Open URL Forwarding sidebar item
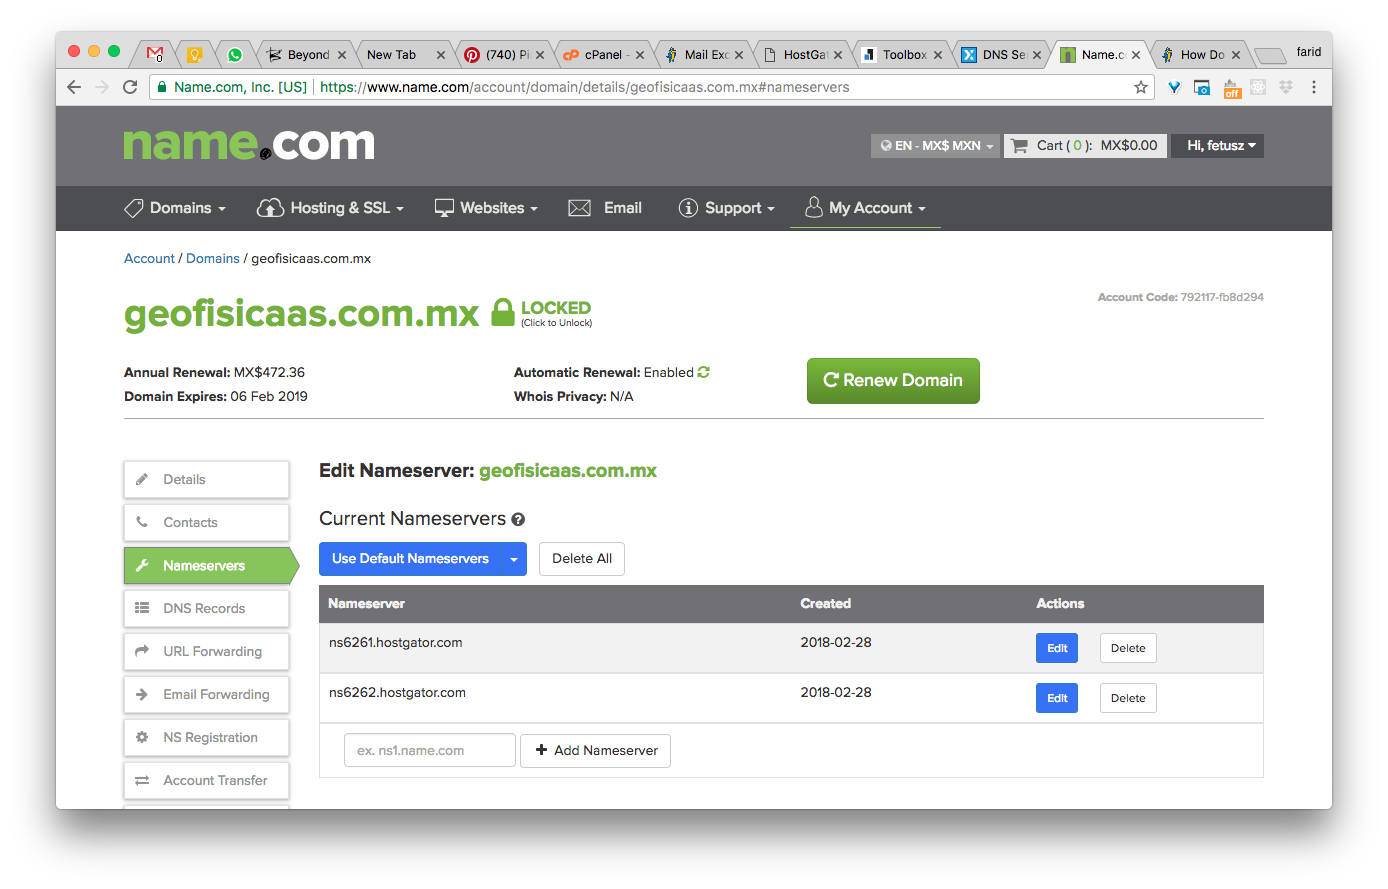The image size is (1388, 889). [x=207, y=652]
